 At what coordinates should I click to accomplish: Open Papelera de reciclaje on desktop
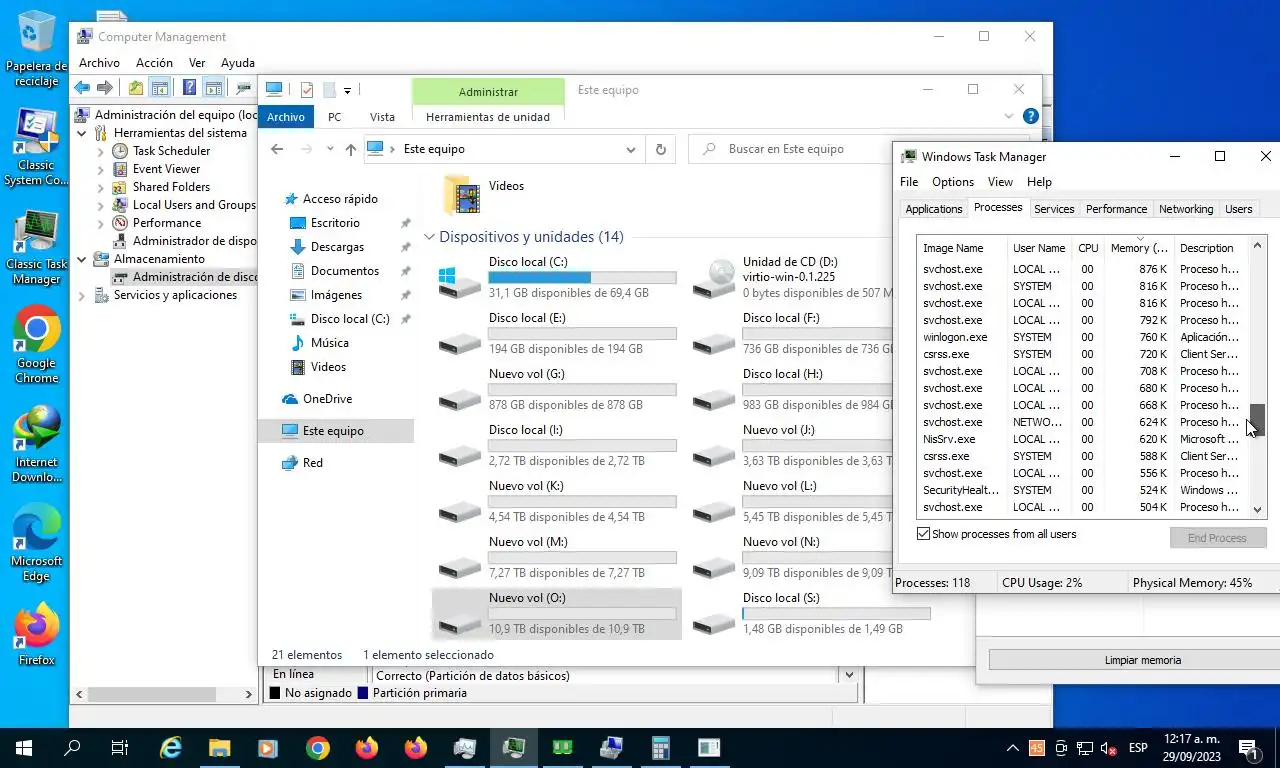36,48
